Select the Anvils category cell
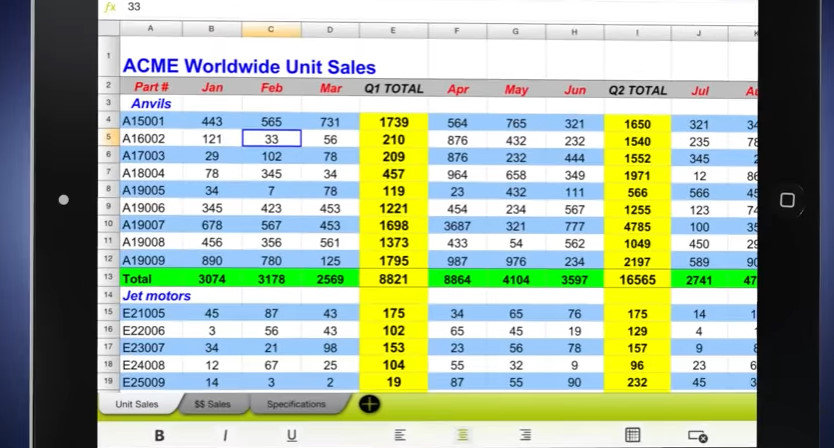The image size is (834, 448). pyautogui.click(x=151, y=104)
